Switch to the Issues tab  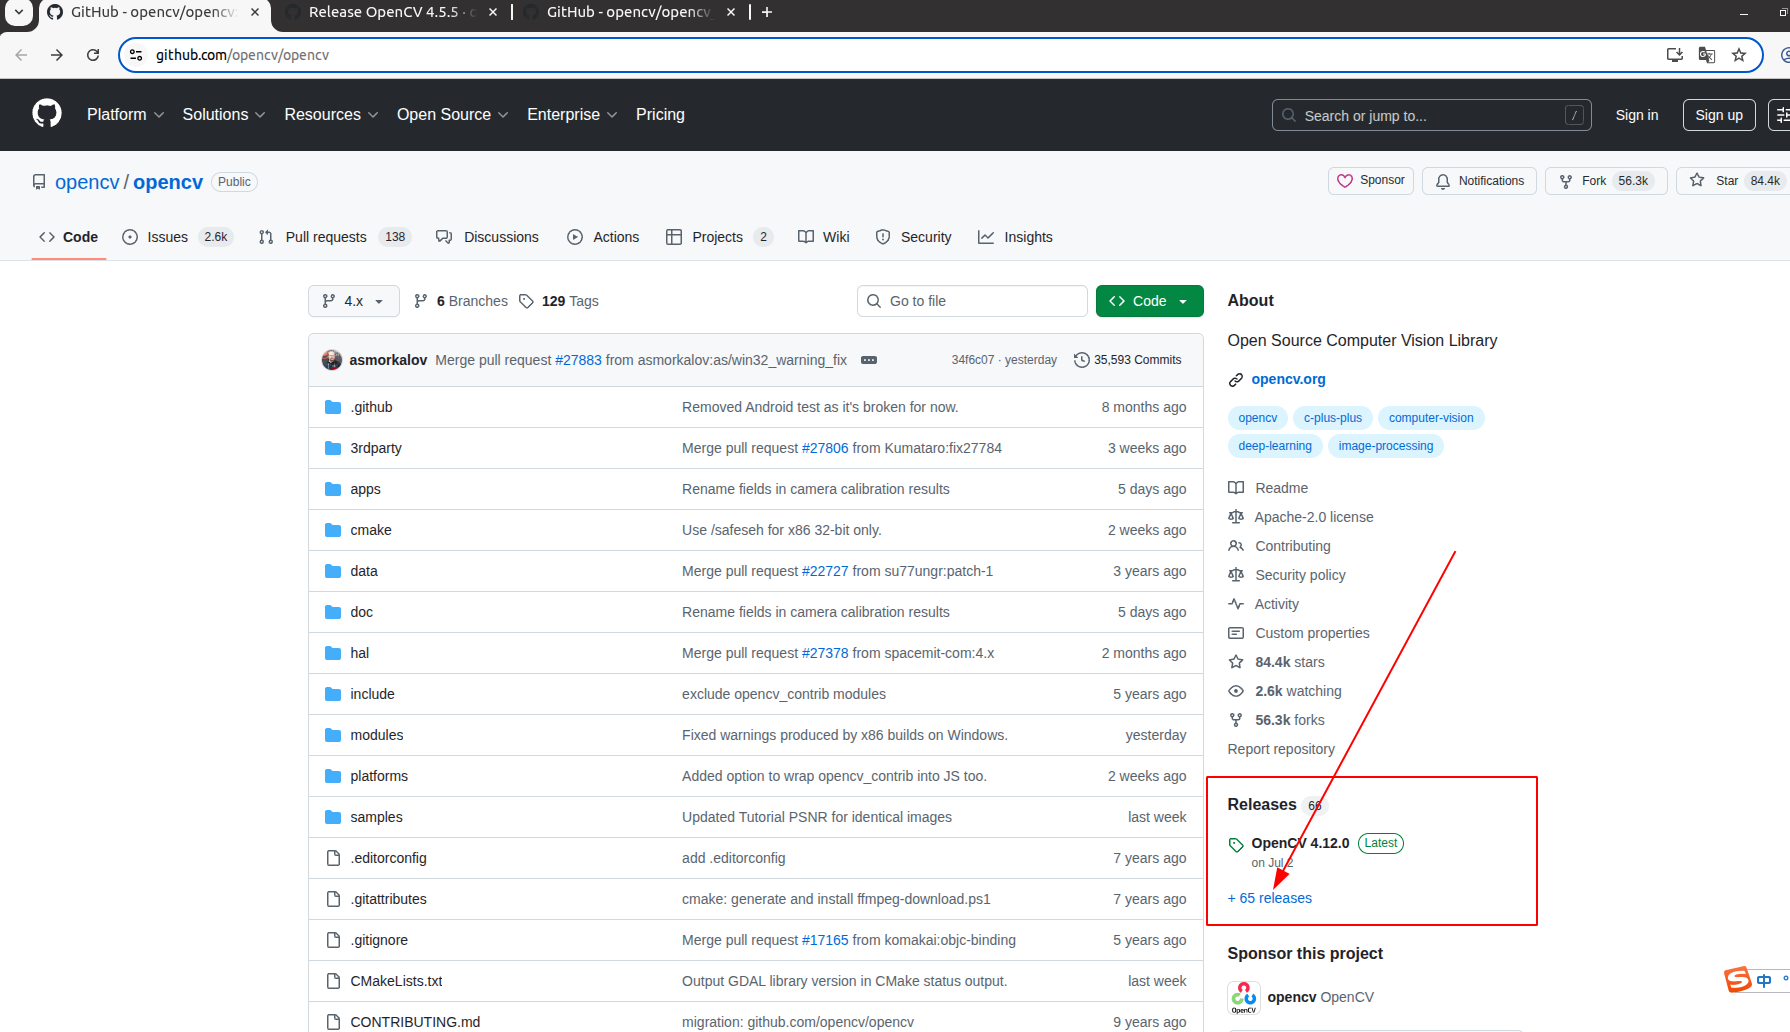point(177,237)
